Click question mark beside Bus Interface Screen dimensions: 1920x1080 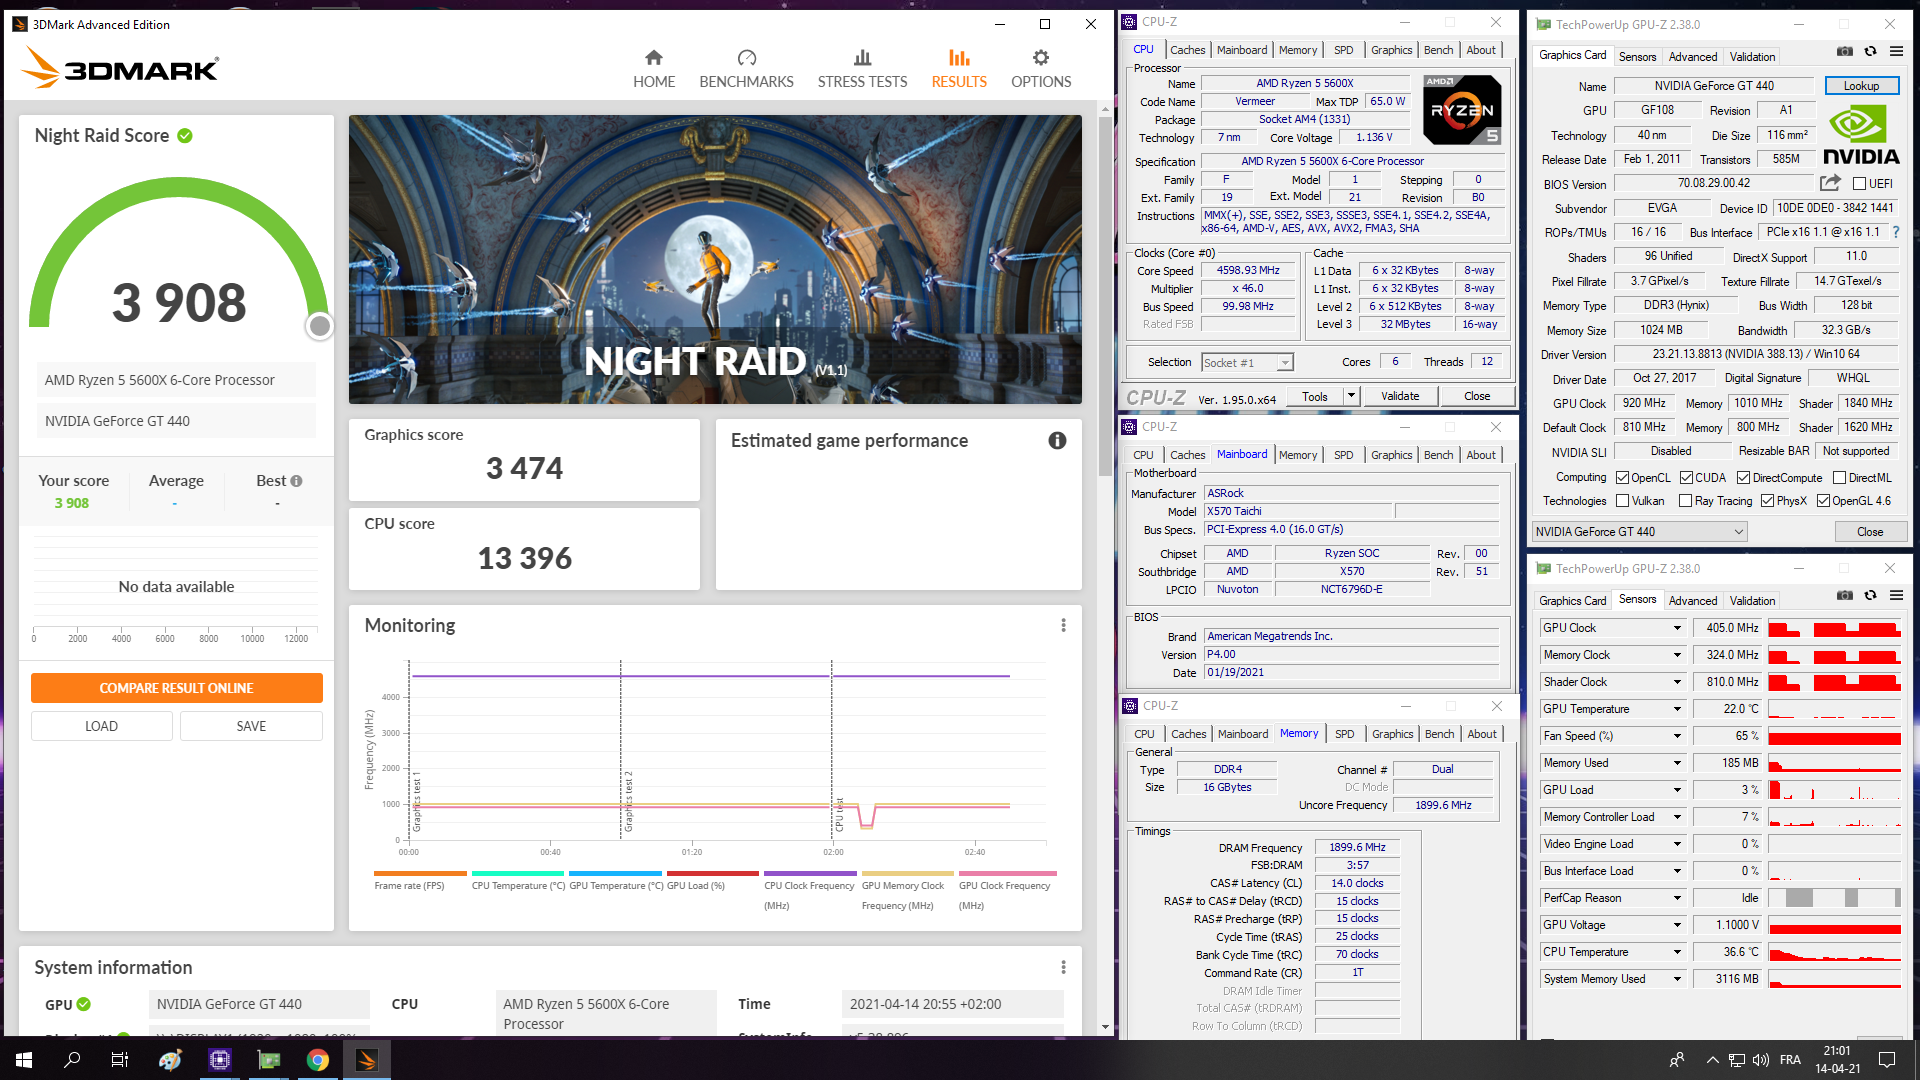(1895, 232)
